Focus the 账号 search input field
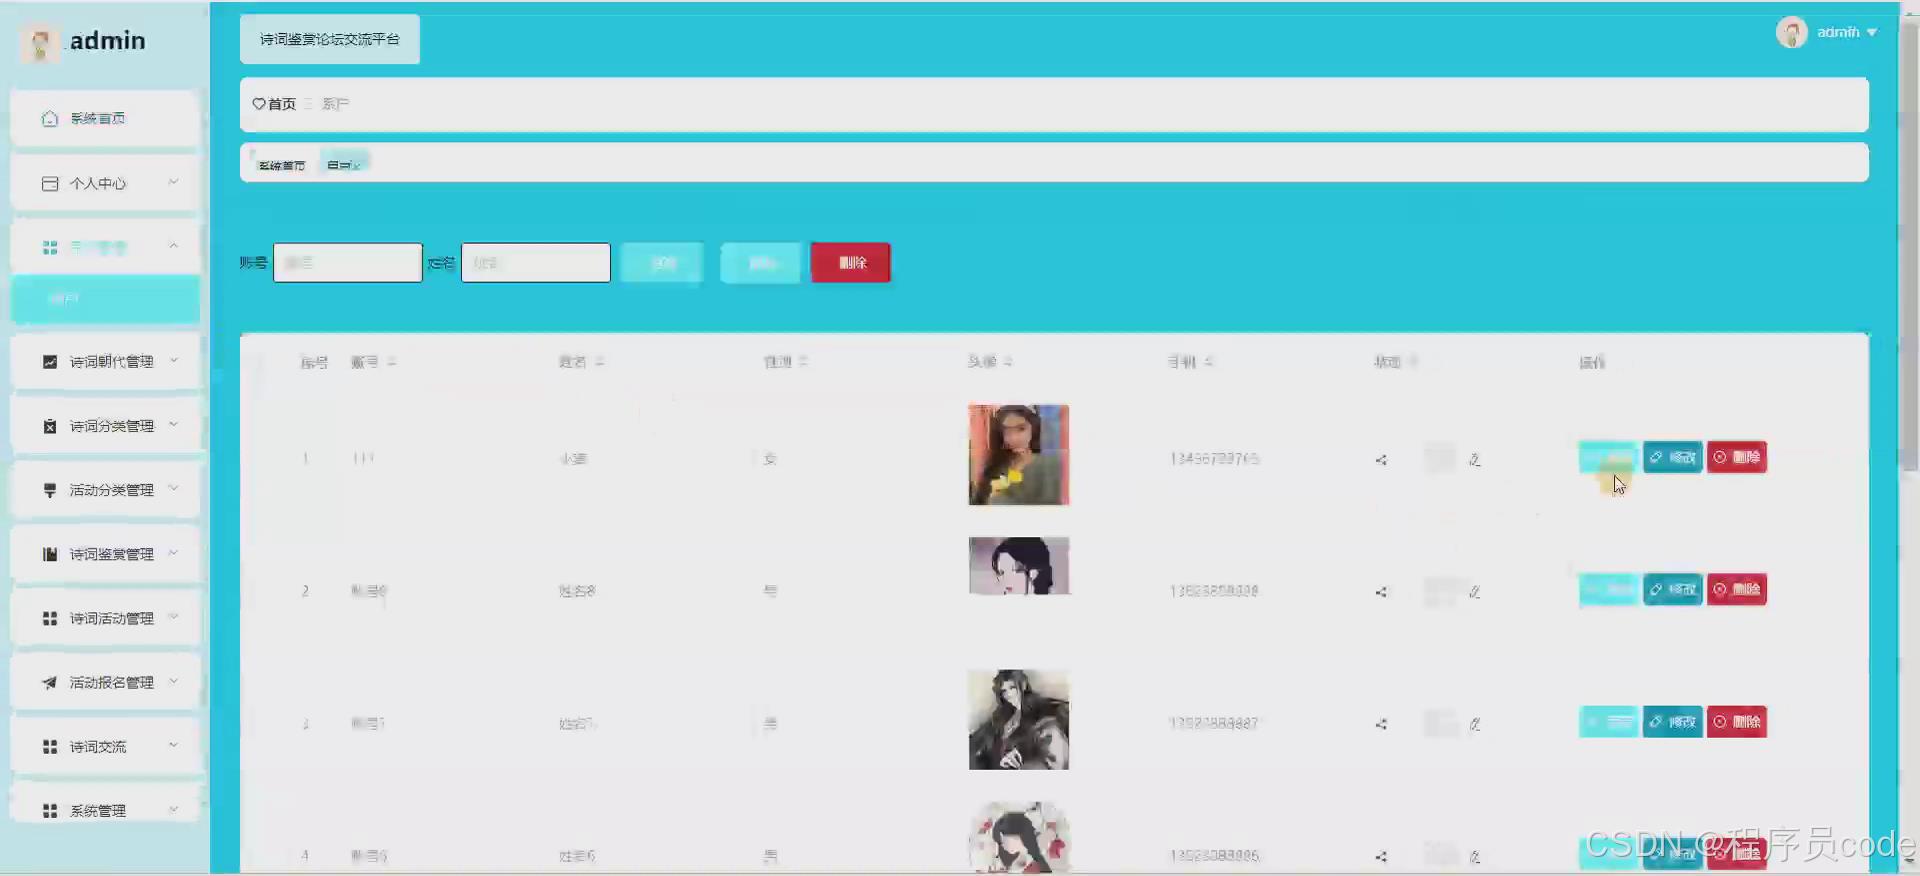 point(348,263)
